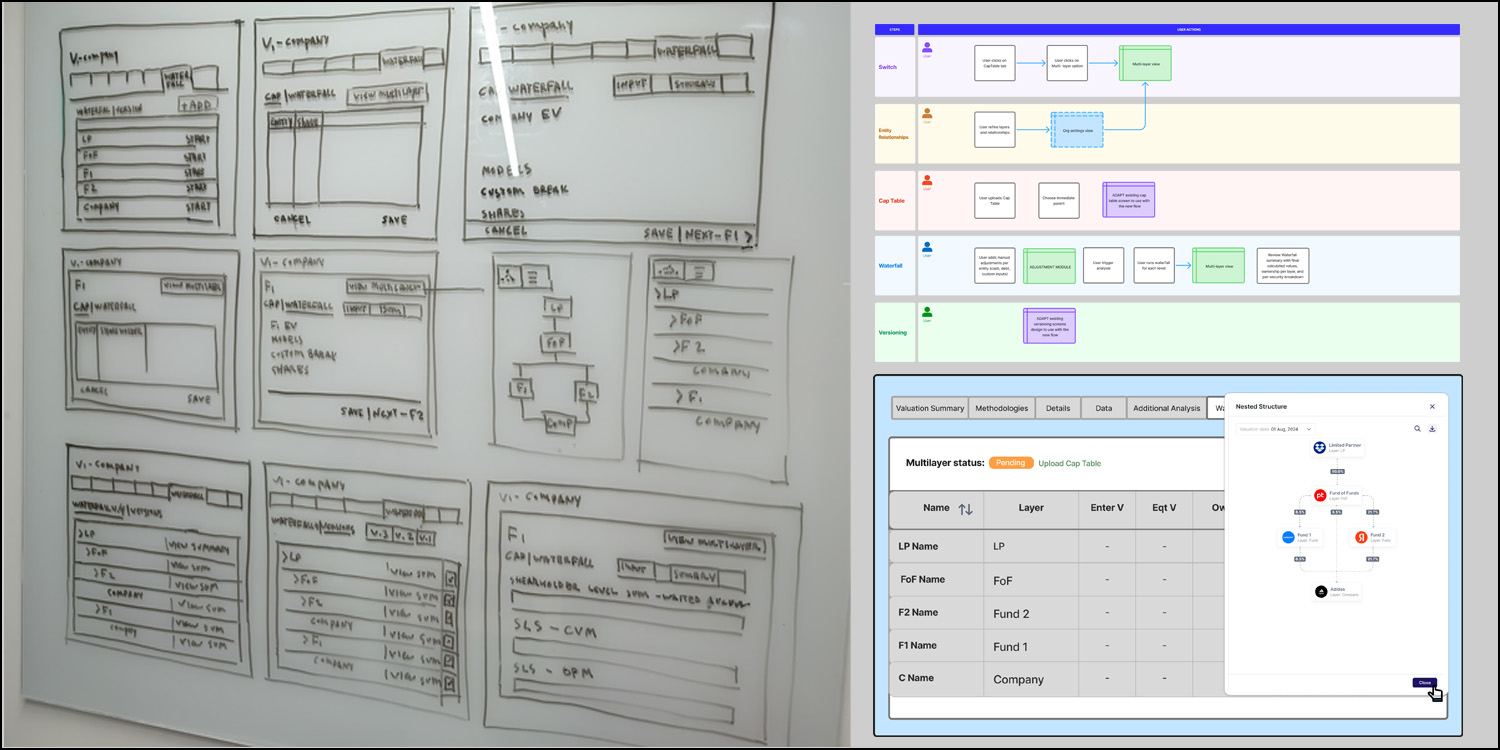1500x750 pixels.
Task: Click the Fund 2 node logo
Action: pyautogui.click(x=1361, y=537)
